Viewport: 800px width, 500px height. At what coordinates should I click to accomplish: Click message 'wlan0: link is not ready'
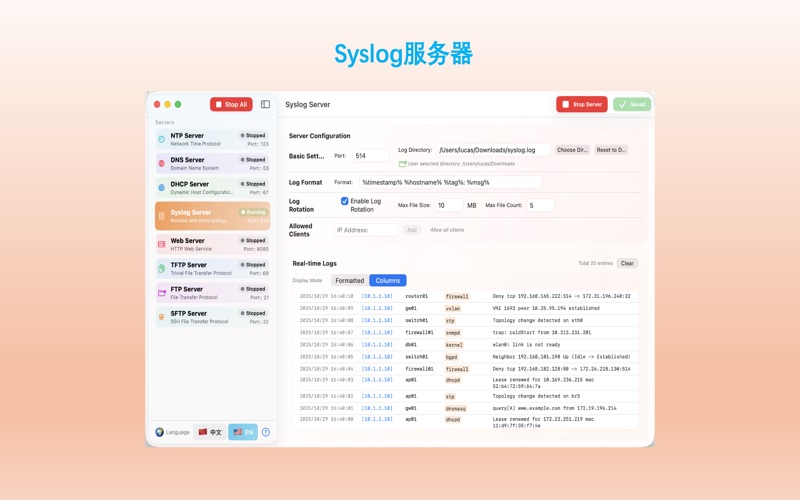tap(526, 344)
